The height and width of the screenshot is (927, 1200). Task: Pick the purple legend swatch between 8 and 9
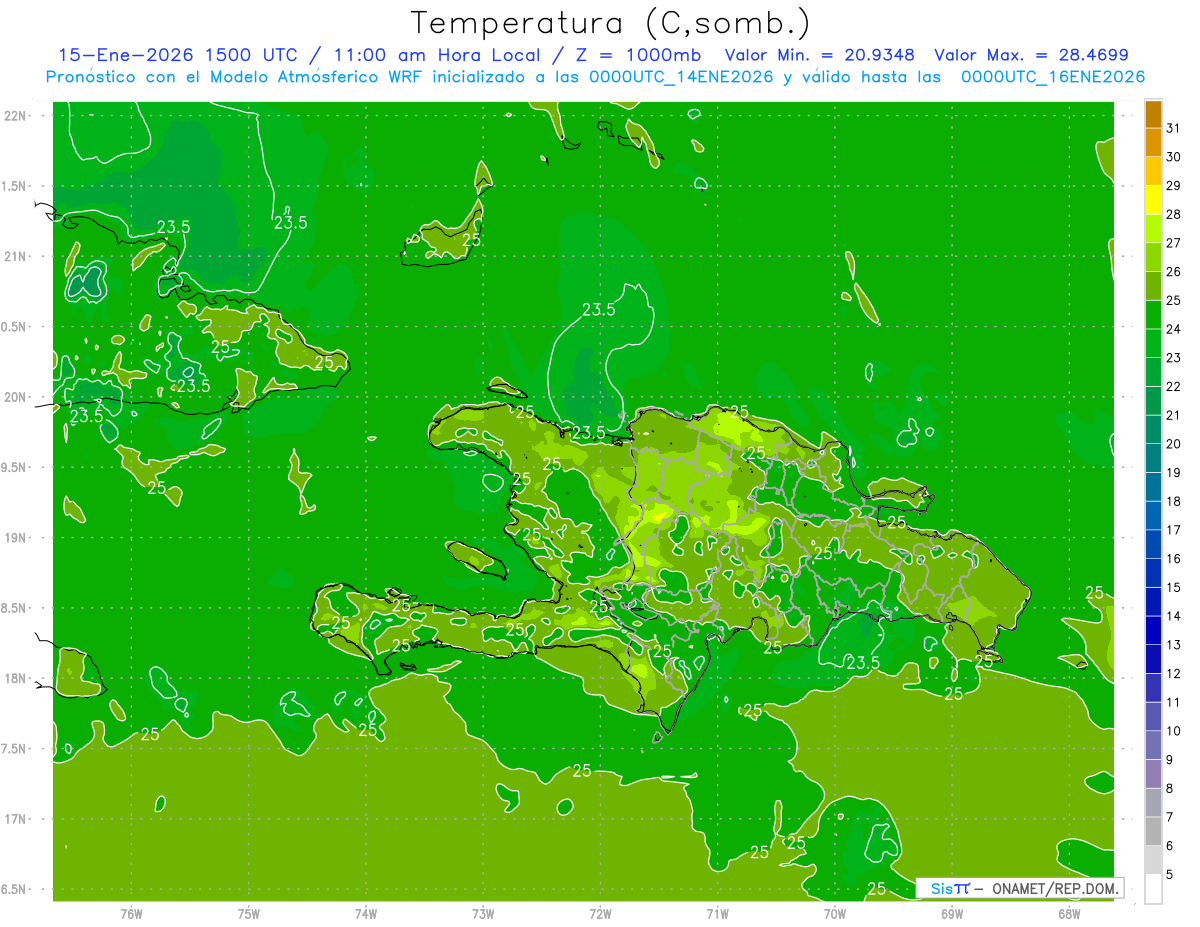tap(1153, 774)
